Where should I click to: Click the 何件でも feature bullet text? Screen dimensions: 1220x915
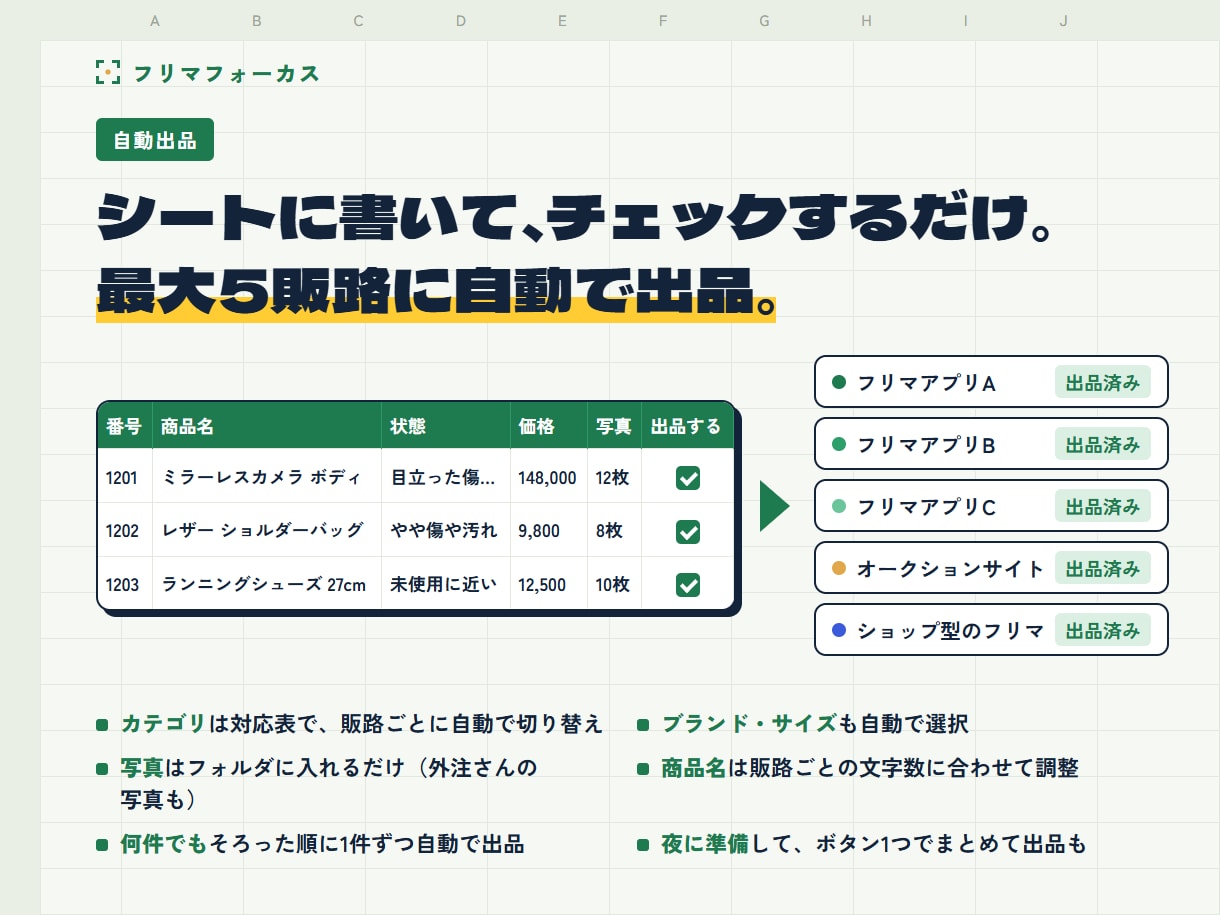(322, 844)
